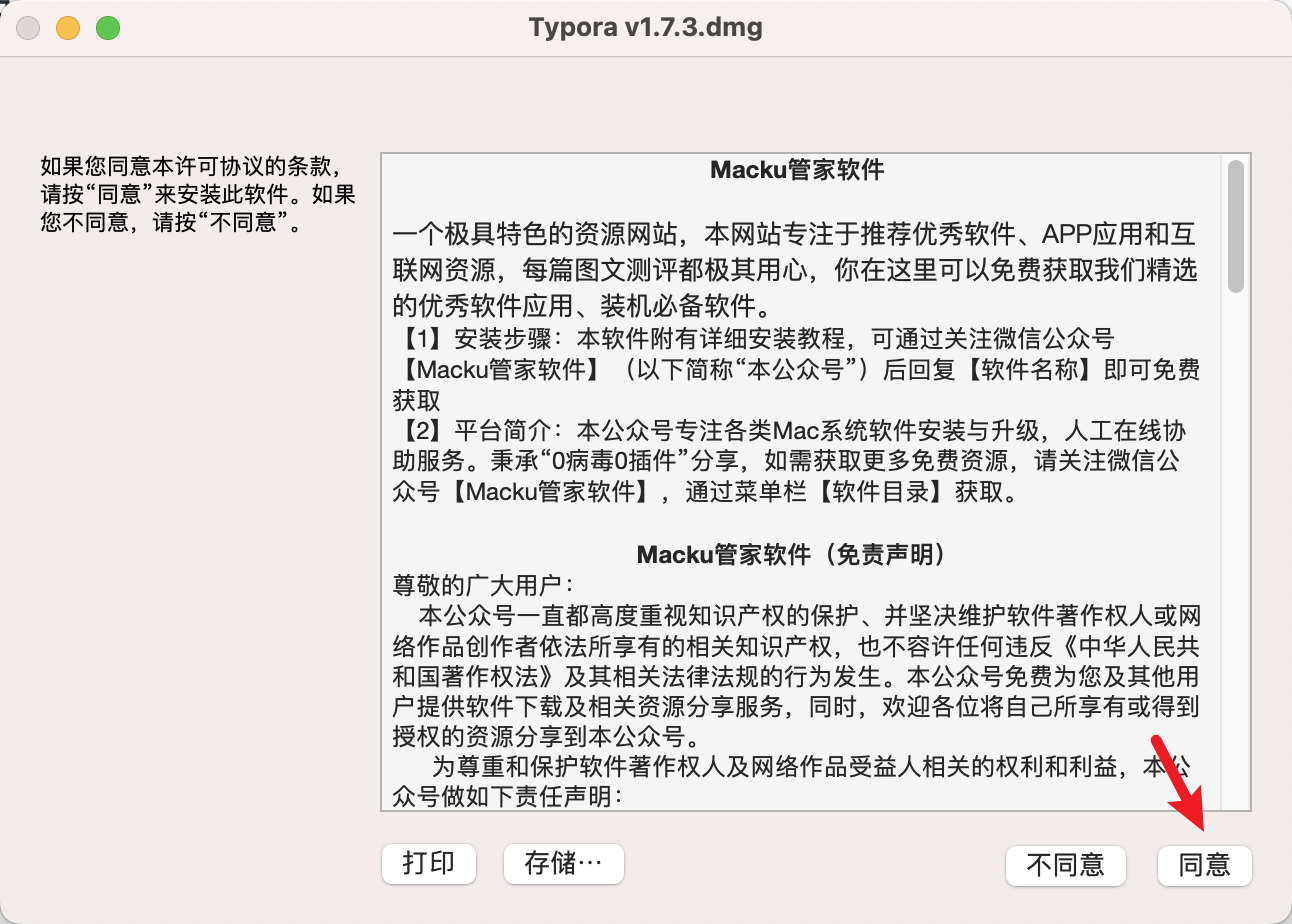Image resolution: width=1292 pixels, height=924 pixels.
Task: Click the line starting 一个极具特色的资源网站
Action: [x=795, y=236]
